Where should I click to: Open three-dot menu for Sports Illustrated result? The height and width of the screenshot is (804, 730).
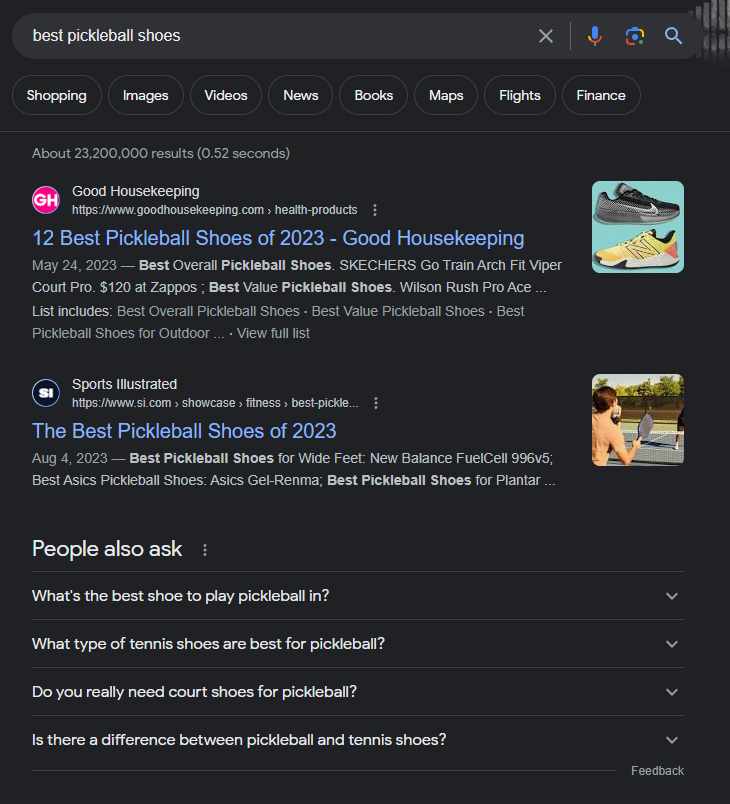click(376, 403)
